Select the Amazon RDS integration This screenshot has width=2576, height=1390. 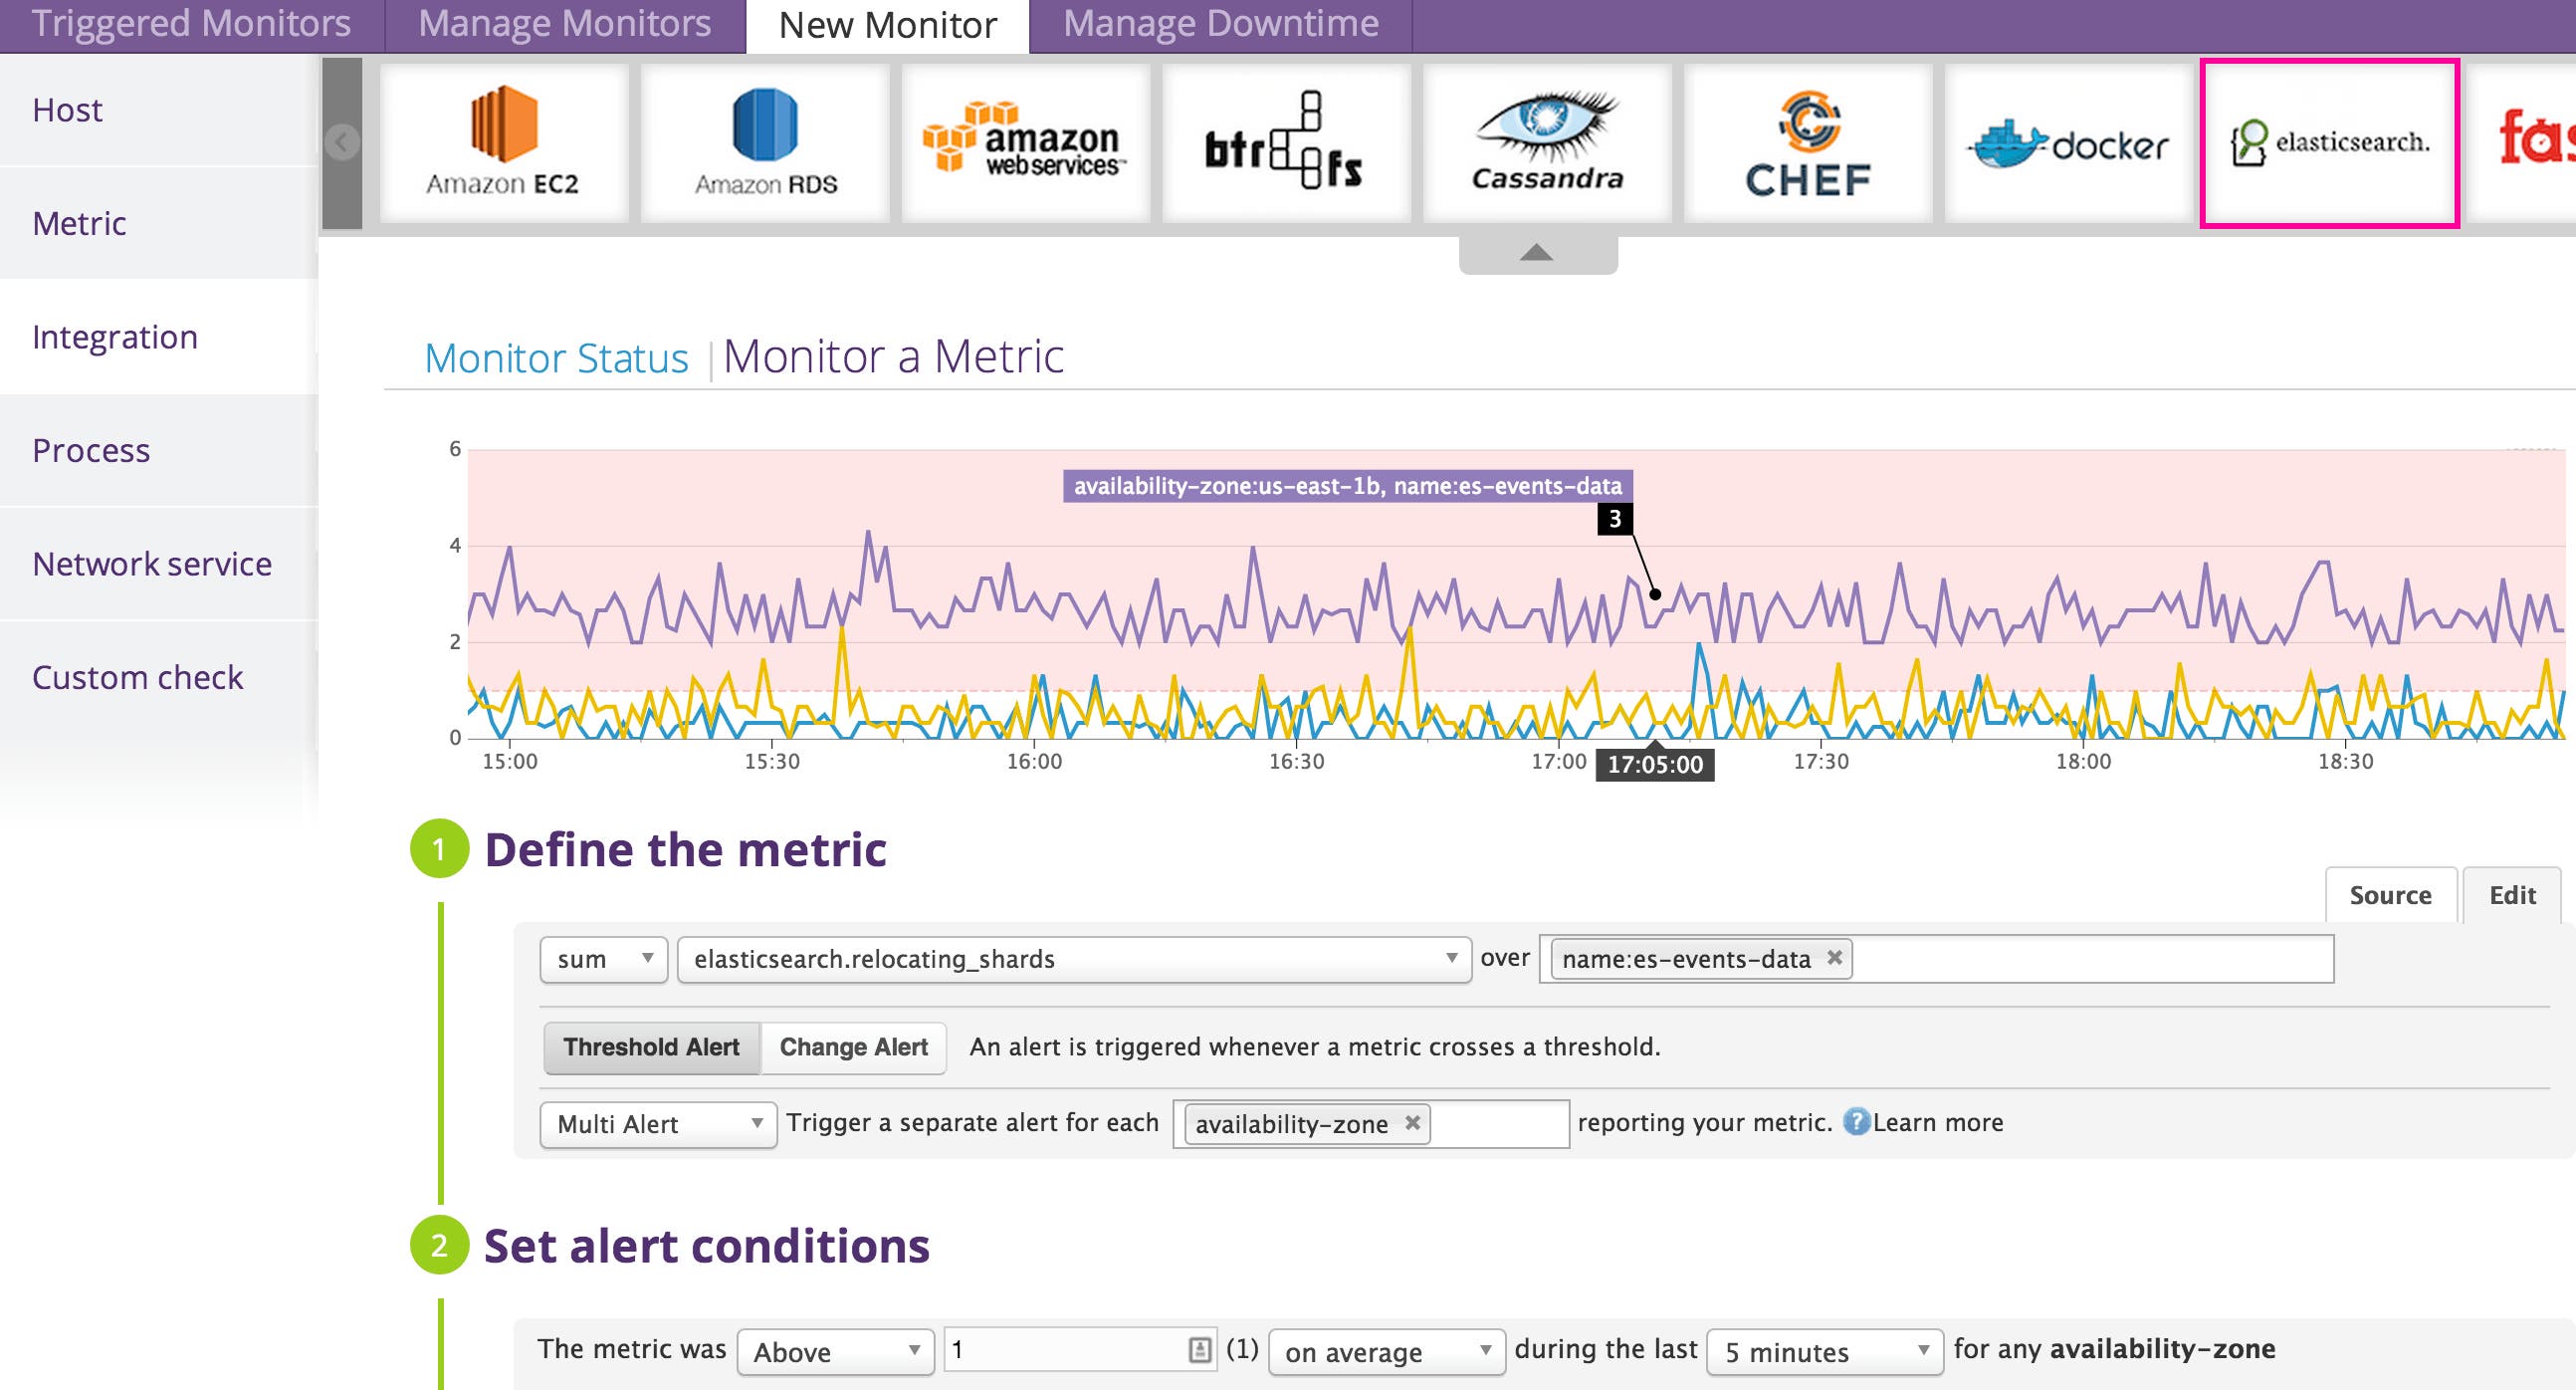point(763,143)
